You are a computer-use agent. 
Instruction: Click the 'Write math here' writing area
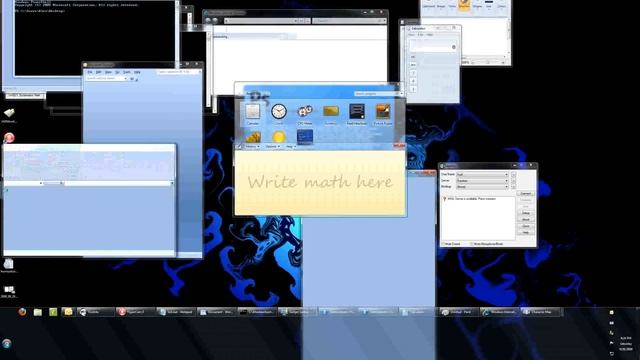pyautogui.click(x=320, y=182)
